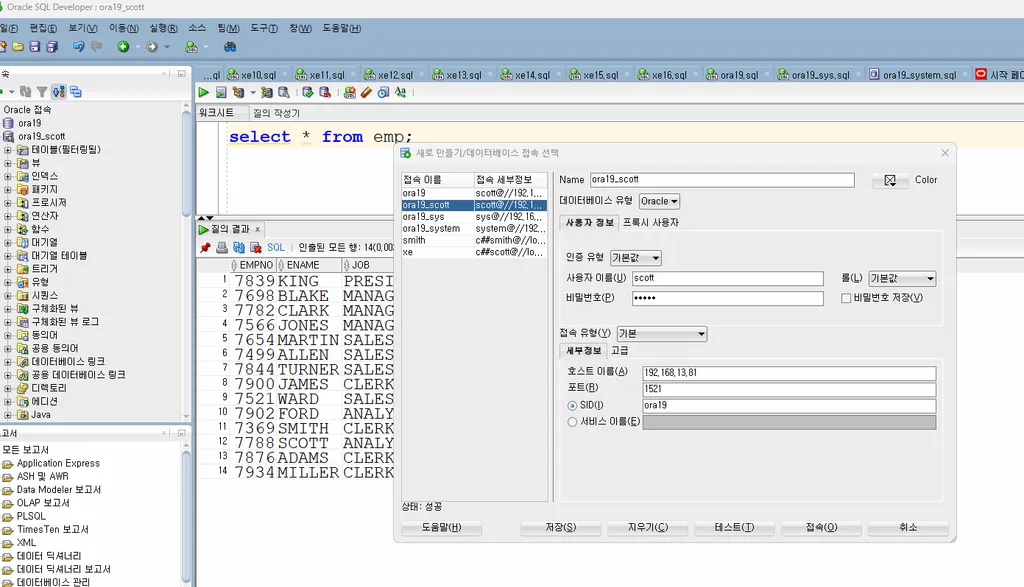Click the 접속(O) button
This screenshot has height=587, width=1024.
(822, 528)
